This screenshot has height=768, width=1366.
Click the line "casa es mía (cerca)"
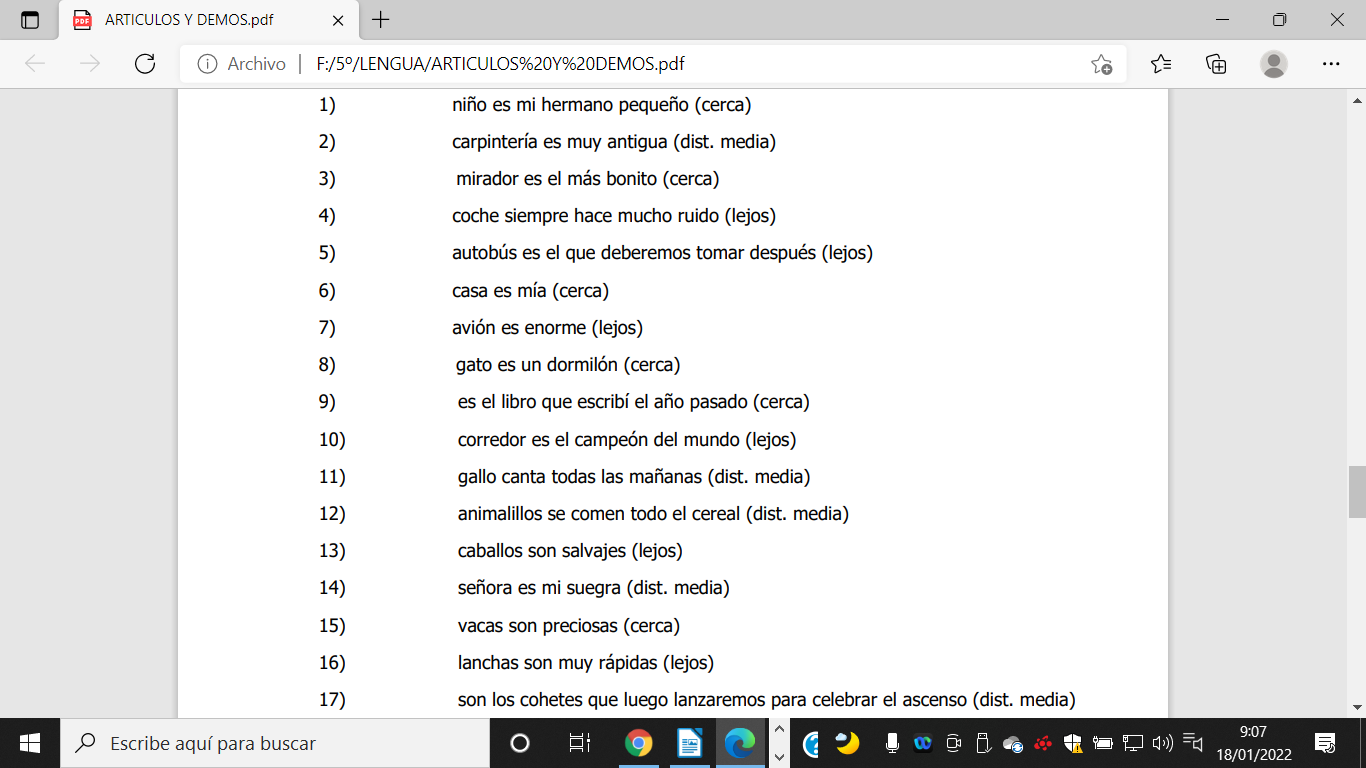tap(530, 291)
